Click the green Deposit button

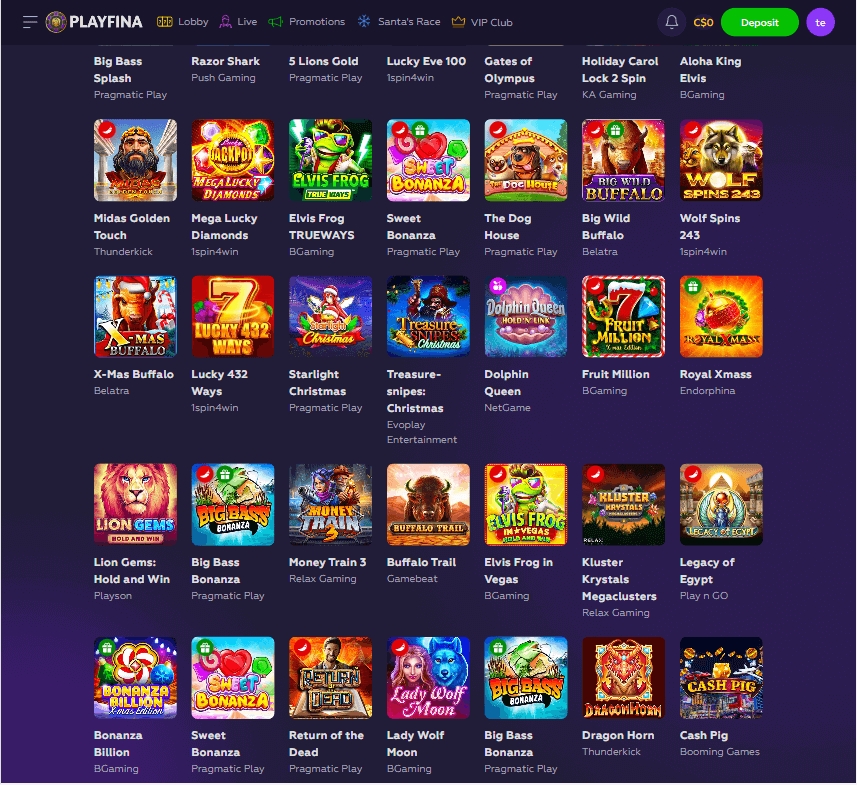point(759,22)
